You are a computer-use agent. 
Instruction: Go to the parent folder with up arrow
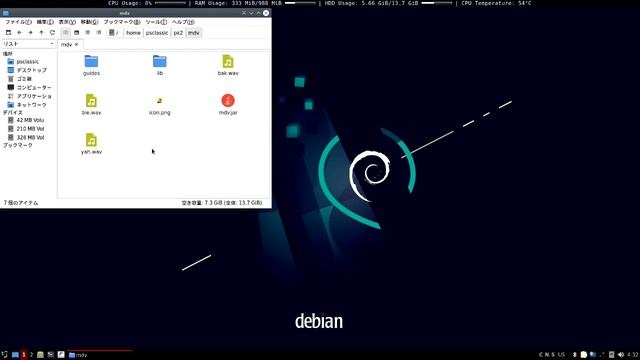[41, 33]
